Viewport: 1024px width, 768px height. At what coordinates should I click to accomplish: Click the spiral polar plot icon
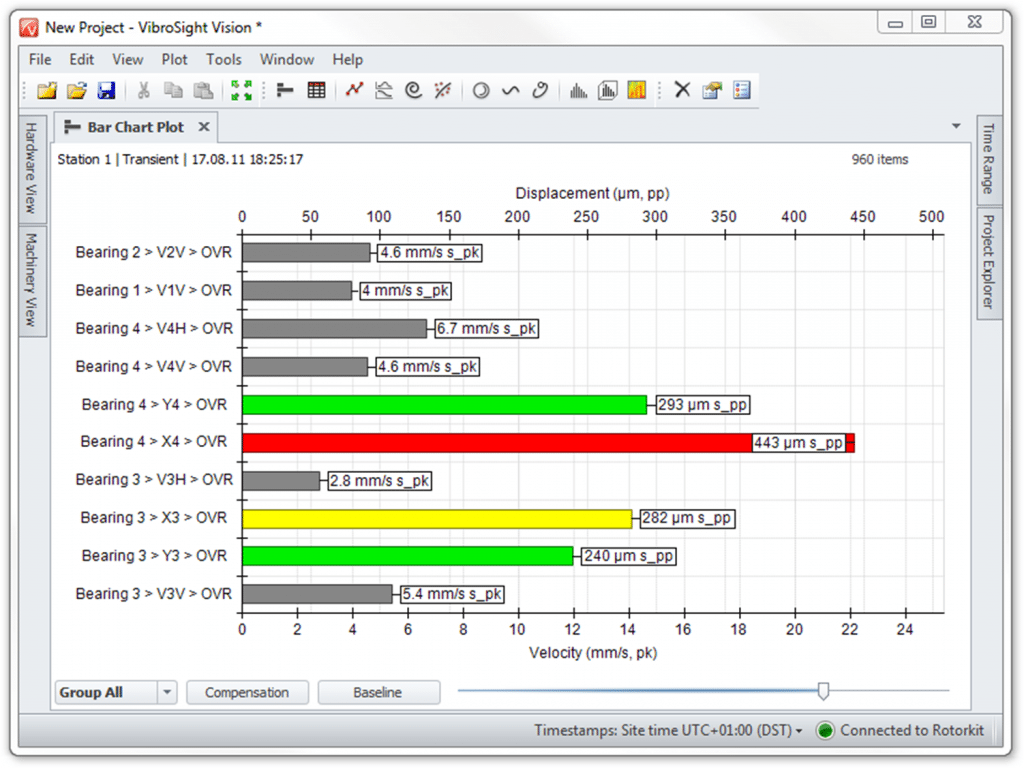tap(412, 90)
